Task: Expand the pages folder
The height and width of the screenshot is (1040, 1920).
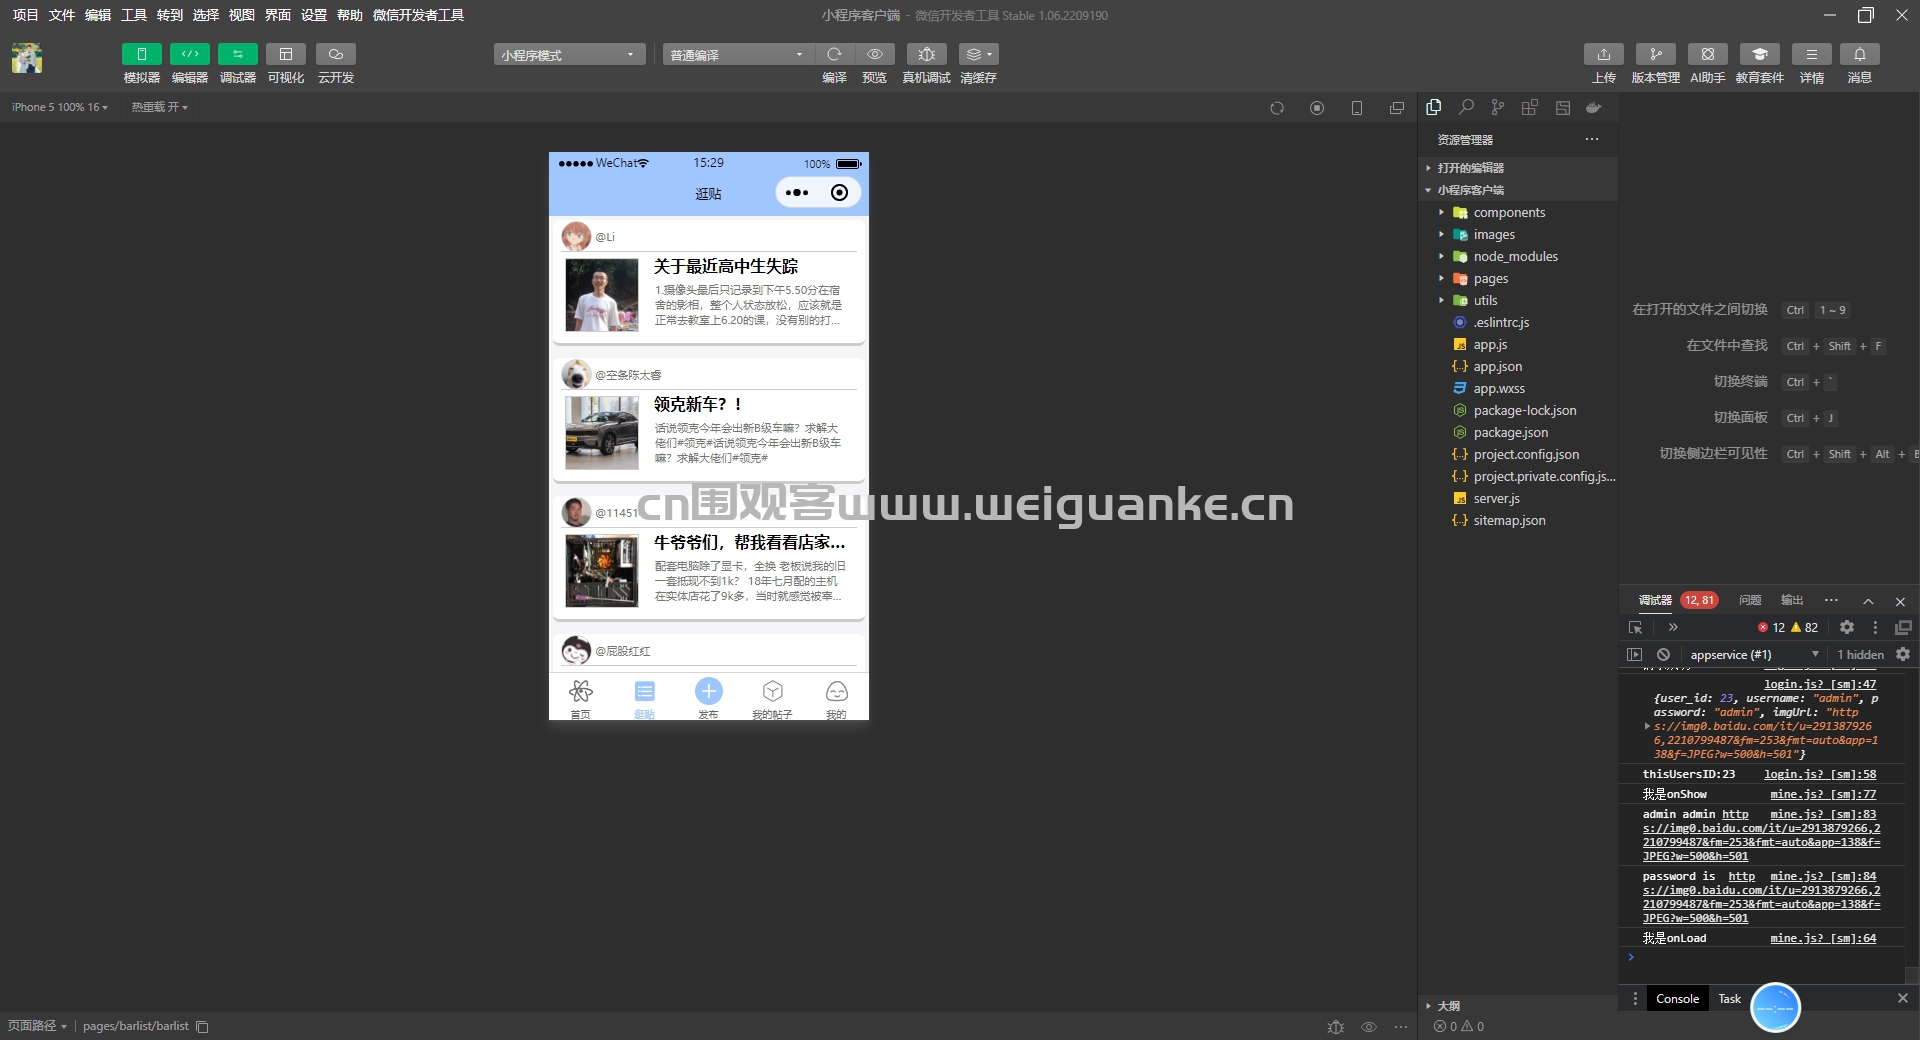Action: tap(1518, 278)
